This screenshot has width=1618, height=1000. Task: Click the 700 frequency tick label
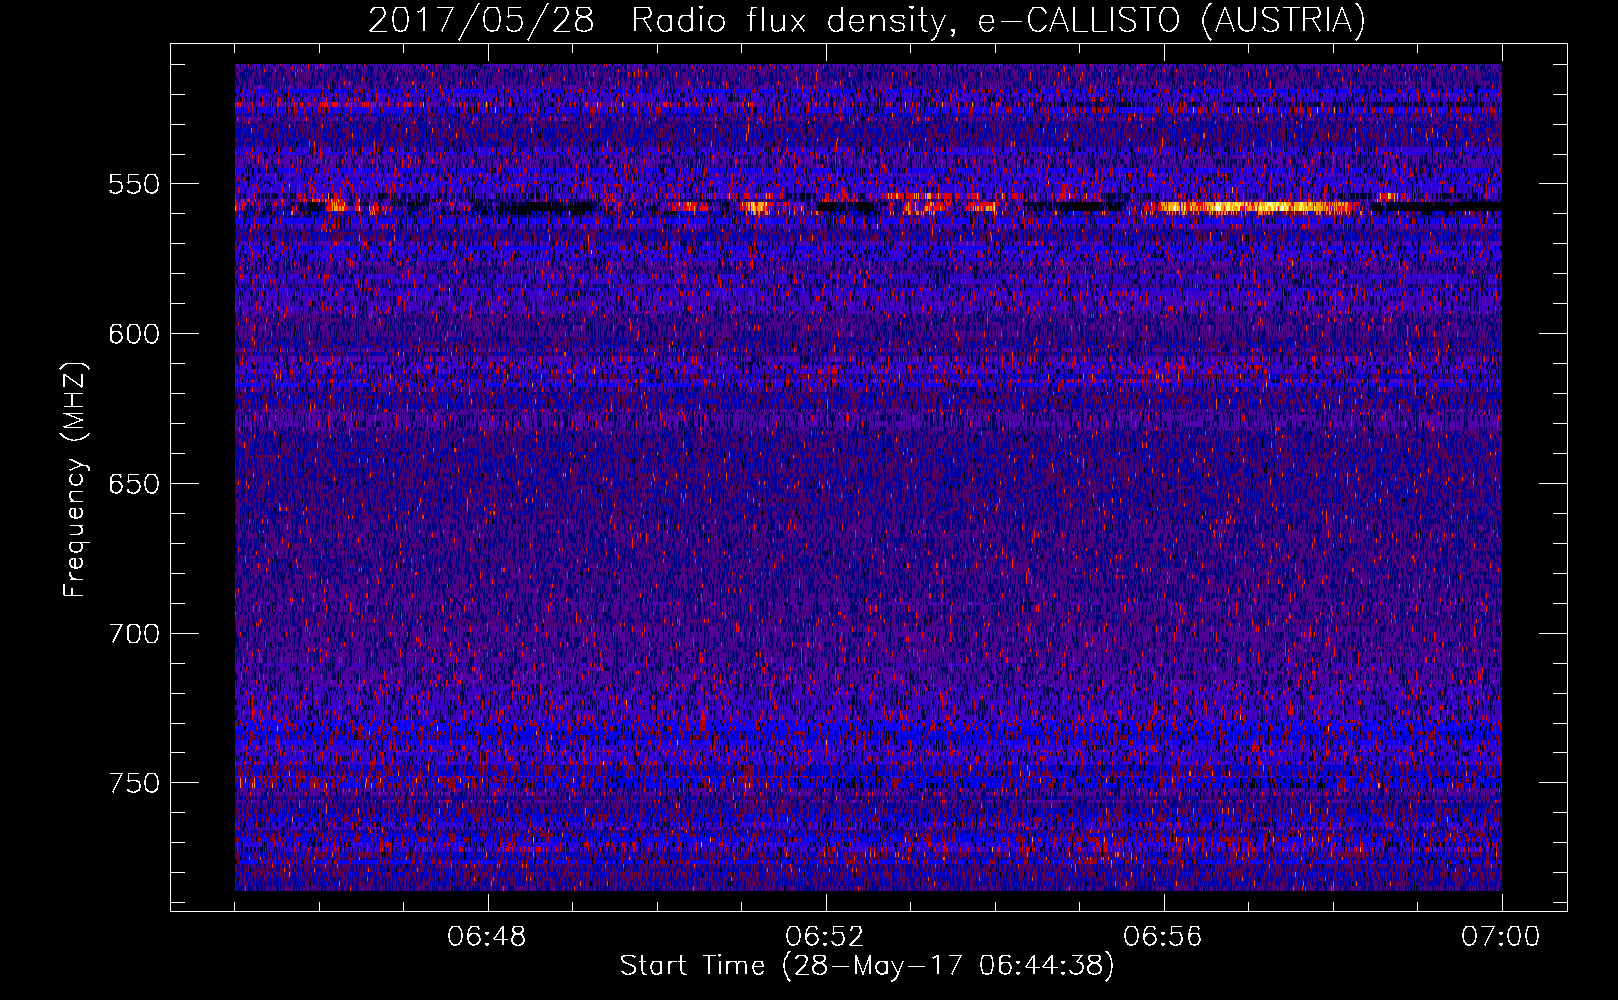click(134, 634)
